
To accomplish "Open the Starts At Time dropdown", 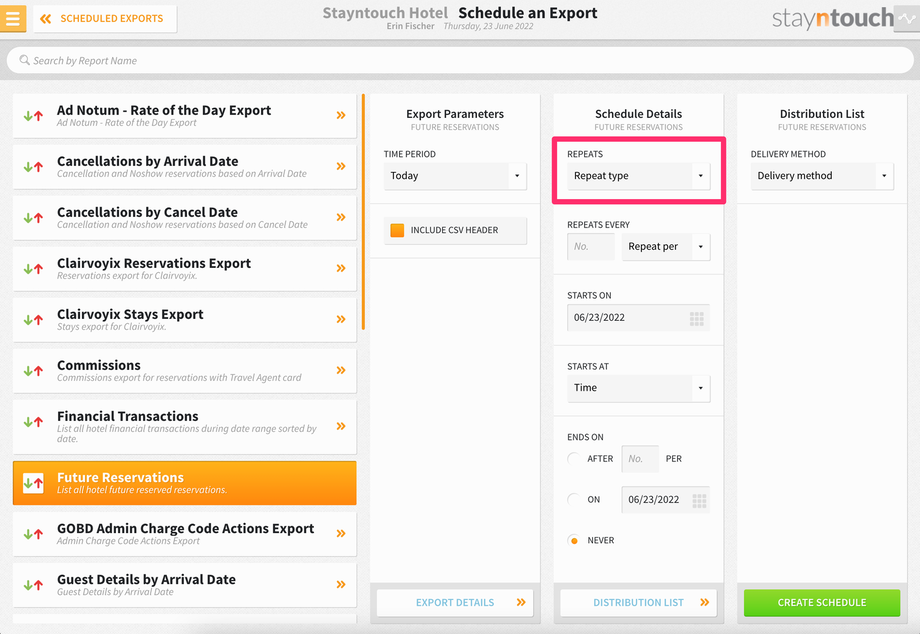I will pos(638,388).
